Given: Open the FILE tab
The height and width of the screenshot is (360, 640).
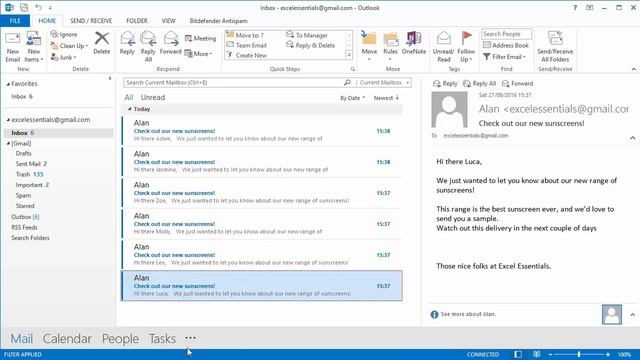Looking at the screenshot, I should (15, 21).
